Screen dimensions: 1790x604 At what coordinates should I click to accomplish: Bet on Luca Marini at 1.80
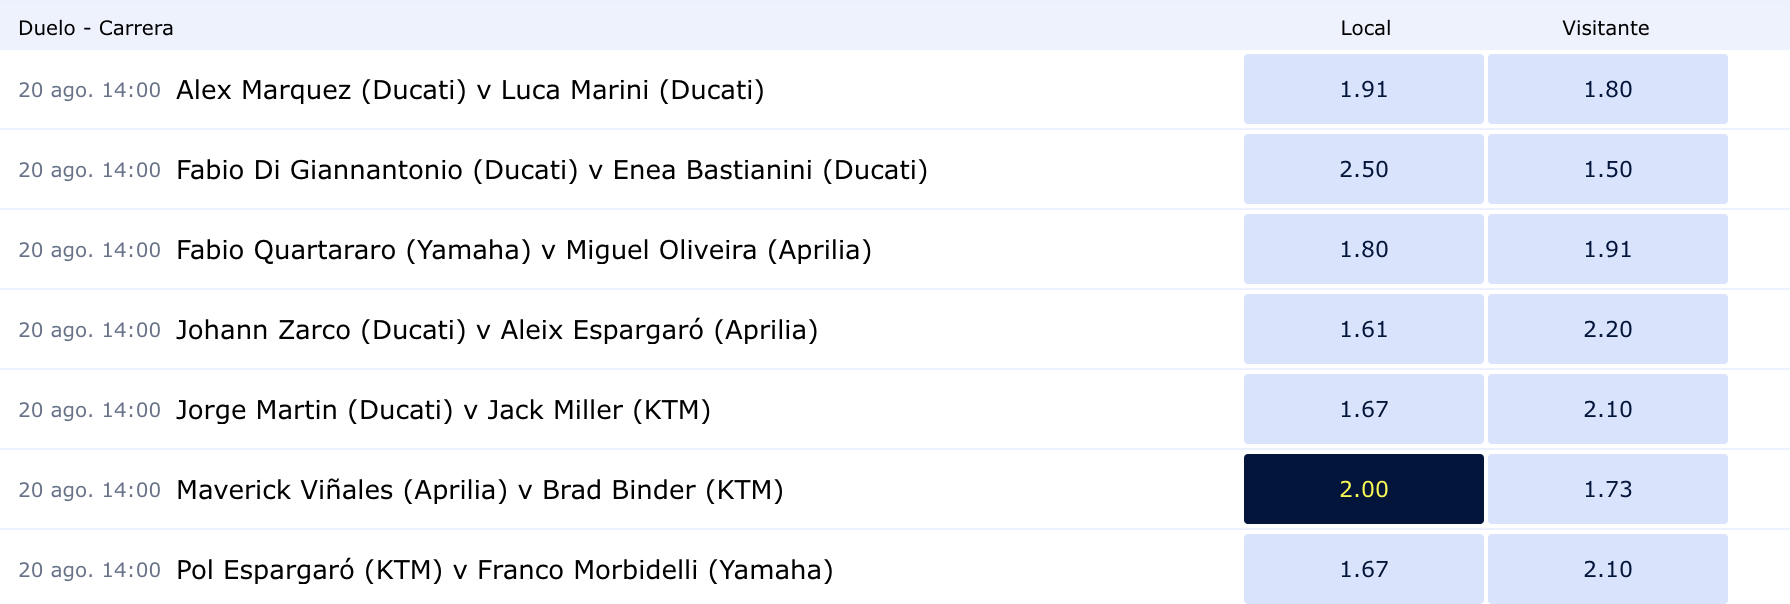[x=1607, y=89]
